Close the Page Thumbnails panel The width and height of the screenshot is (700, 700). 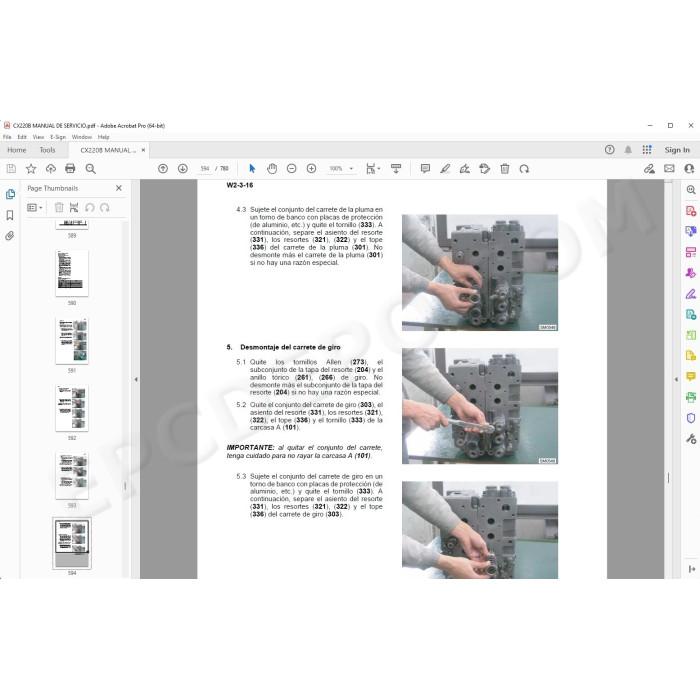(119, 188)
